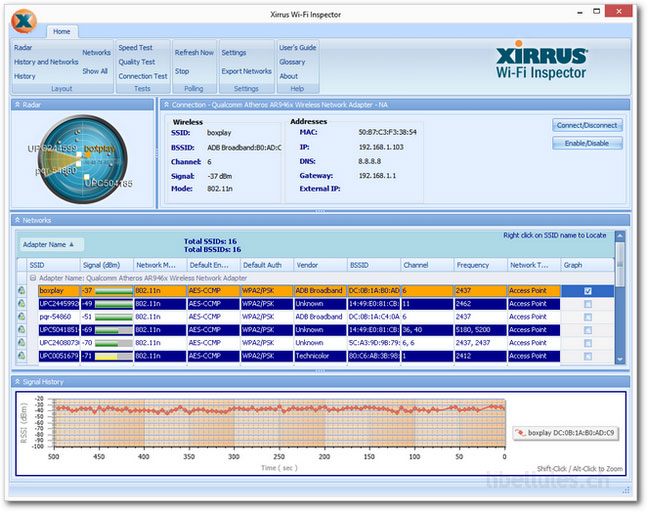Image resolution: width=648 pixels, height=512 pixels.
Task: Collapse the Networks panel
Action: click(17, 220)
